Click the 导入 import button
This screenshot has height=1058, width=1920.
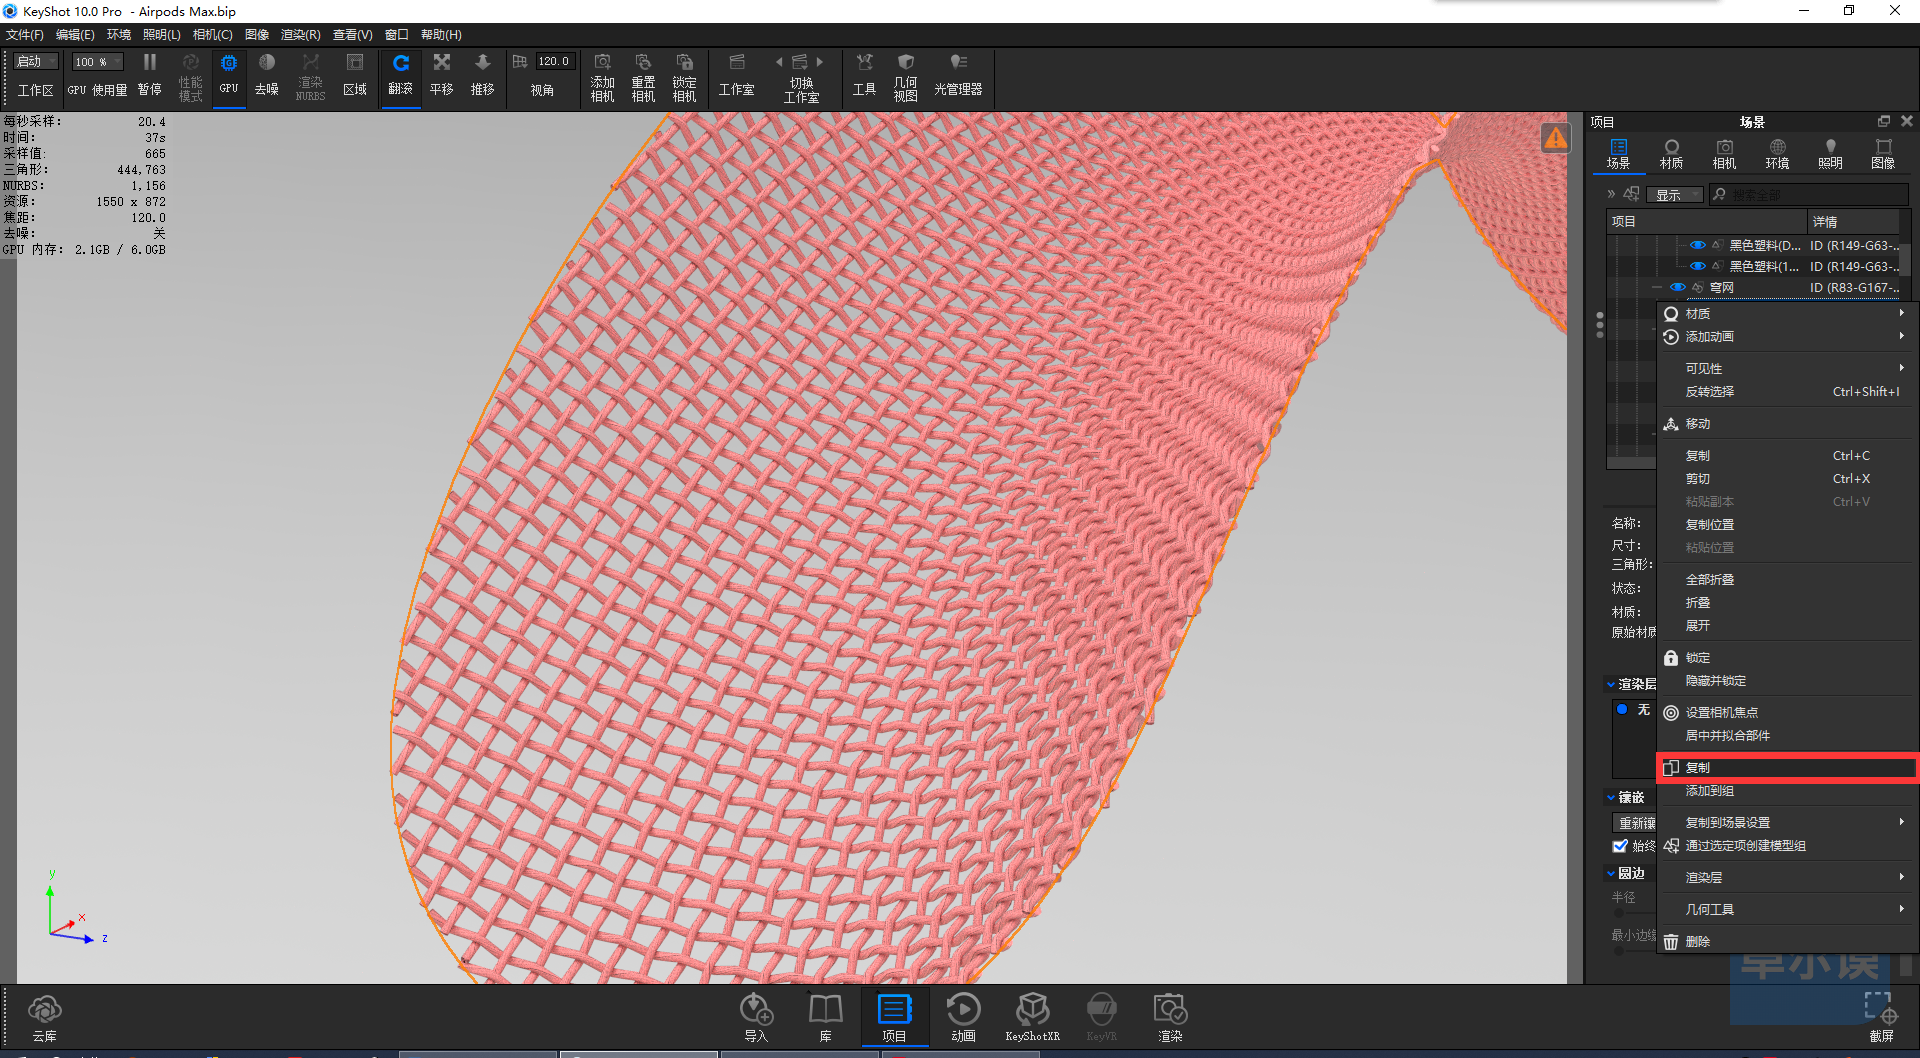756,1018
